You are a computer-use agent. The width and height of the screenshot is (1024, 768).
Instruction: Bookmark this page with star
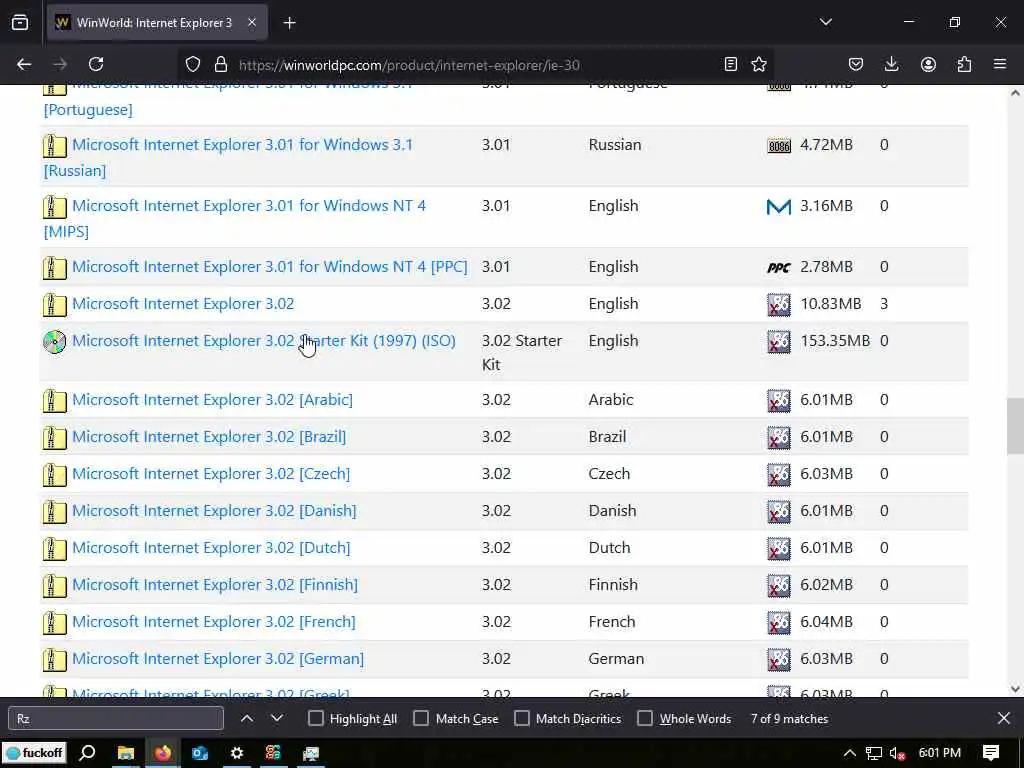tap(759, 64)
